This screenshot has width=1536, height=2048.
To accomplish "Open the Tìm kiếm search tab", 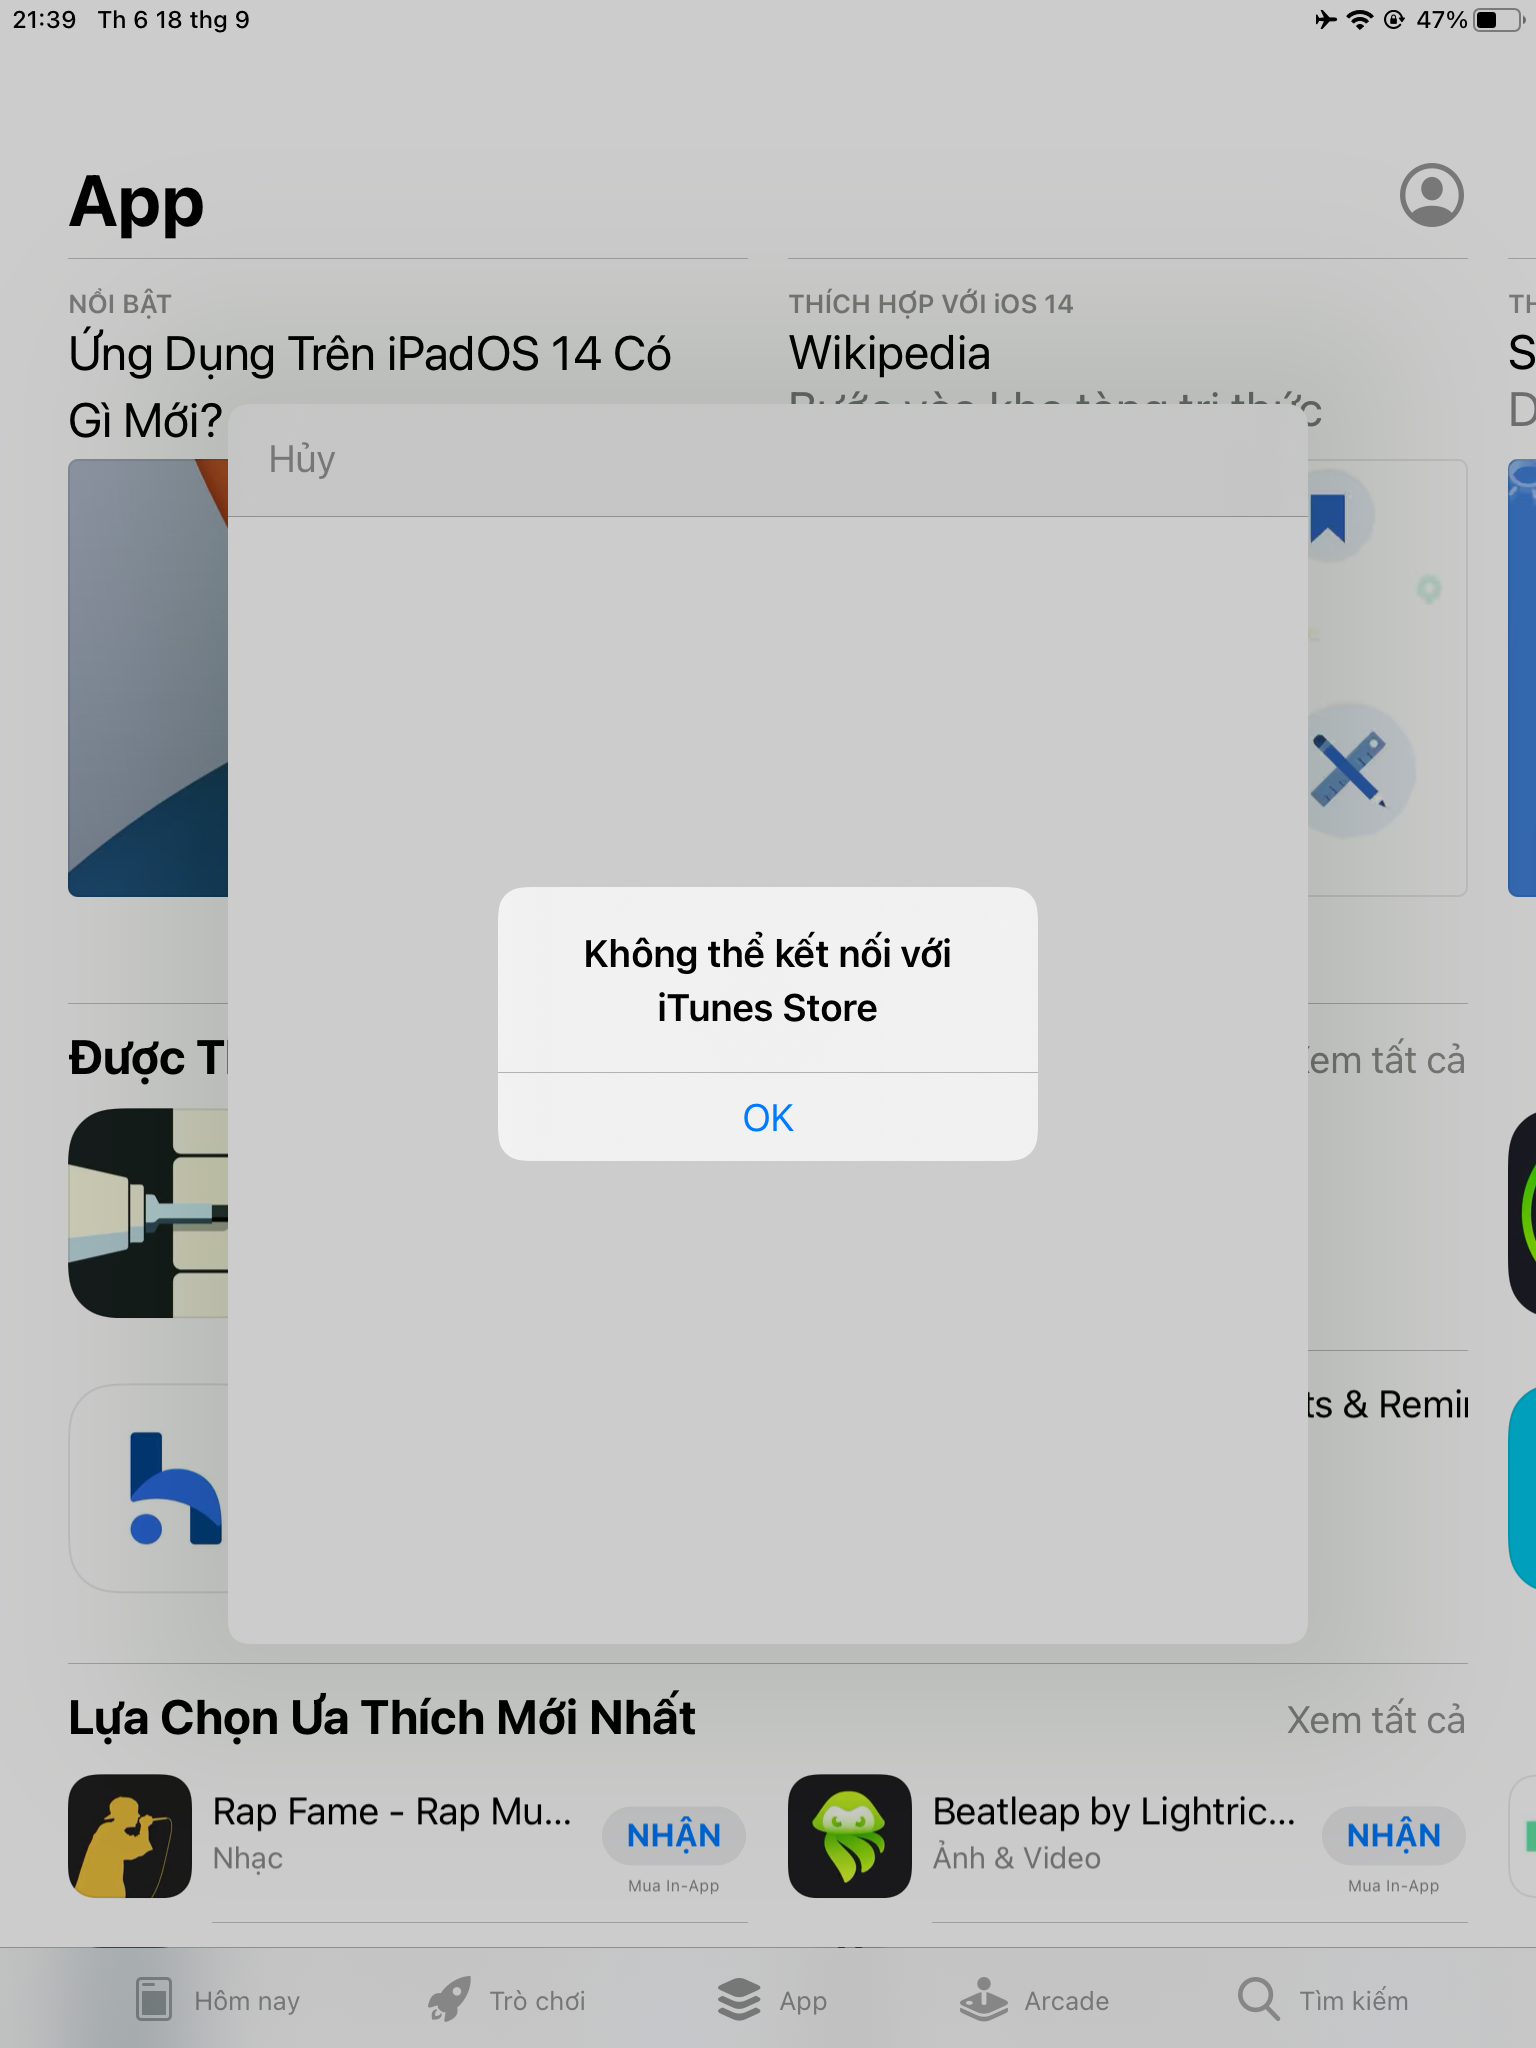I will pyautogui.click(x=1323, y=2000).
